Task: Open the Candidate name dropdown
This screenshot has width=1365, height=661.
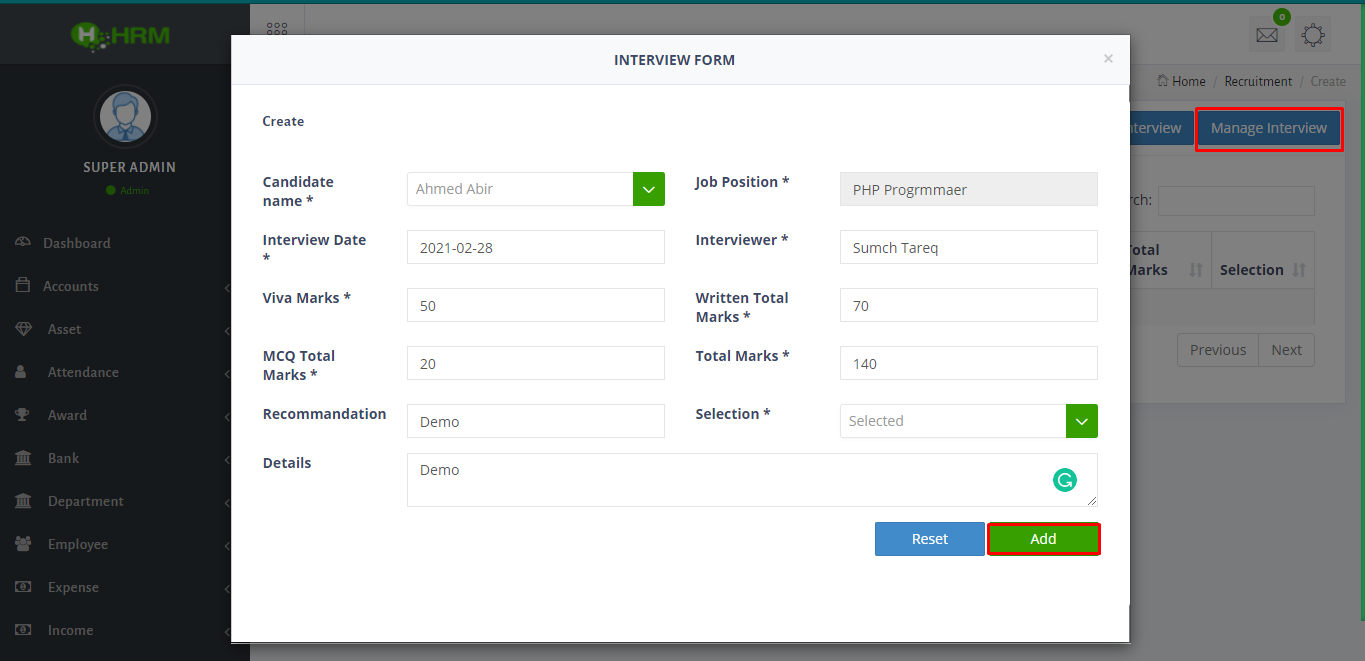Action: pos(648,189)
